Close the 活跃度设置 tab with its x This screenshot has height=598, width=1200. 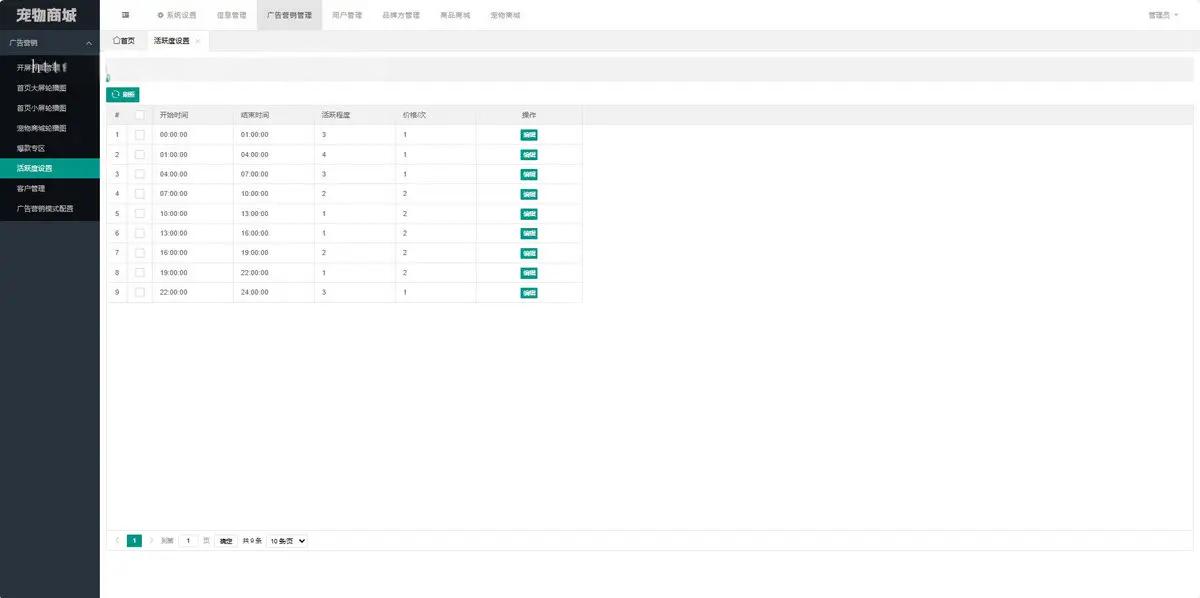(198, 41)
